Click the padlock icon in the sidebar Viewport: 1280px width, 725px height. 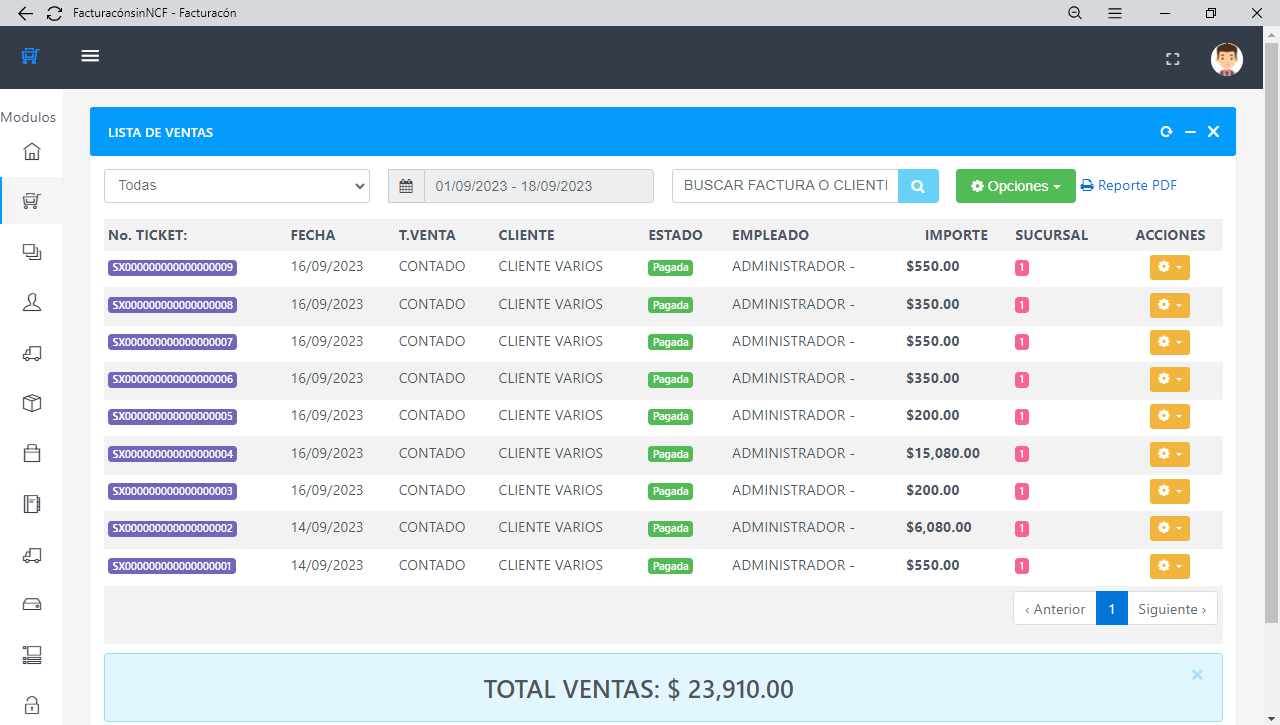pyautogui.click(x=32, y=704)
